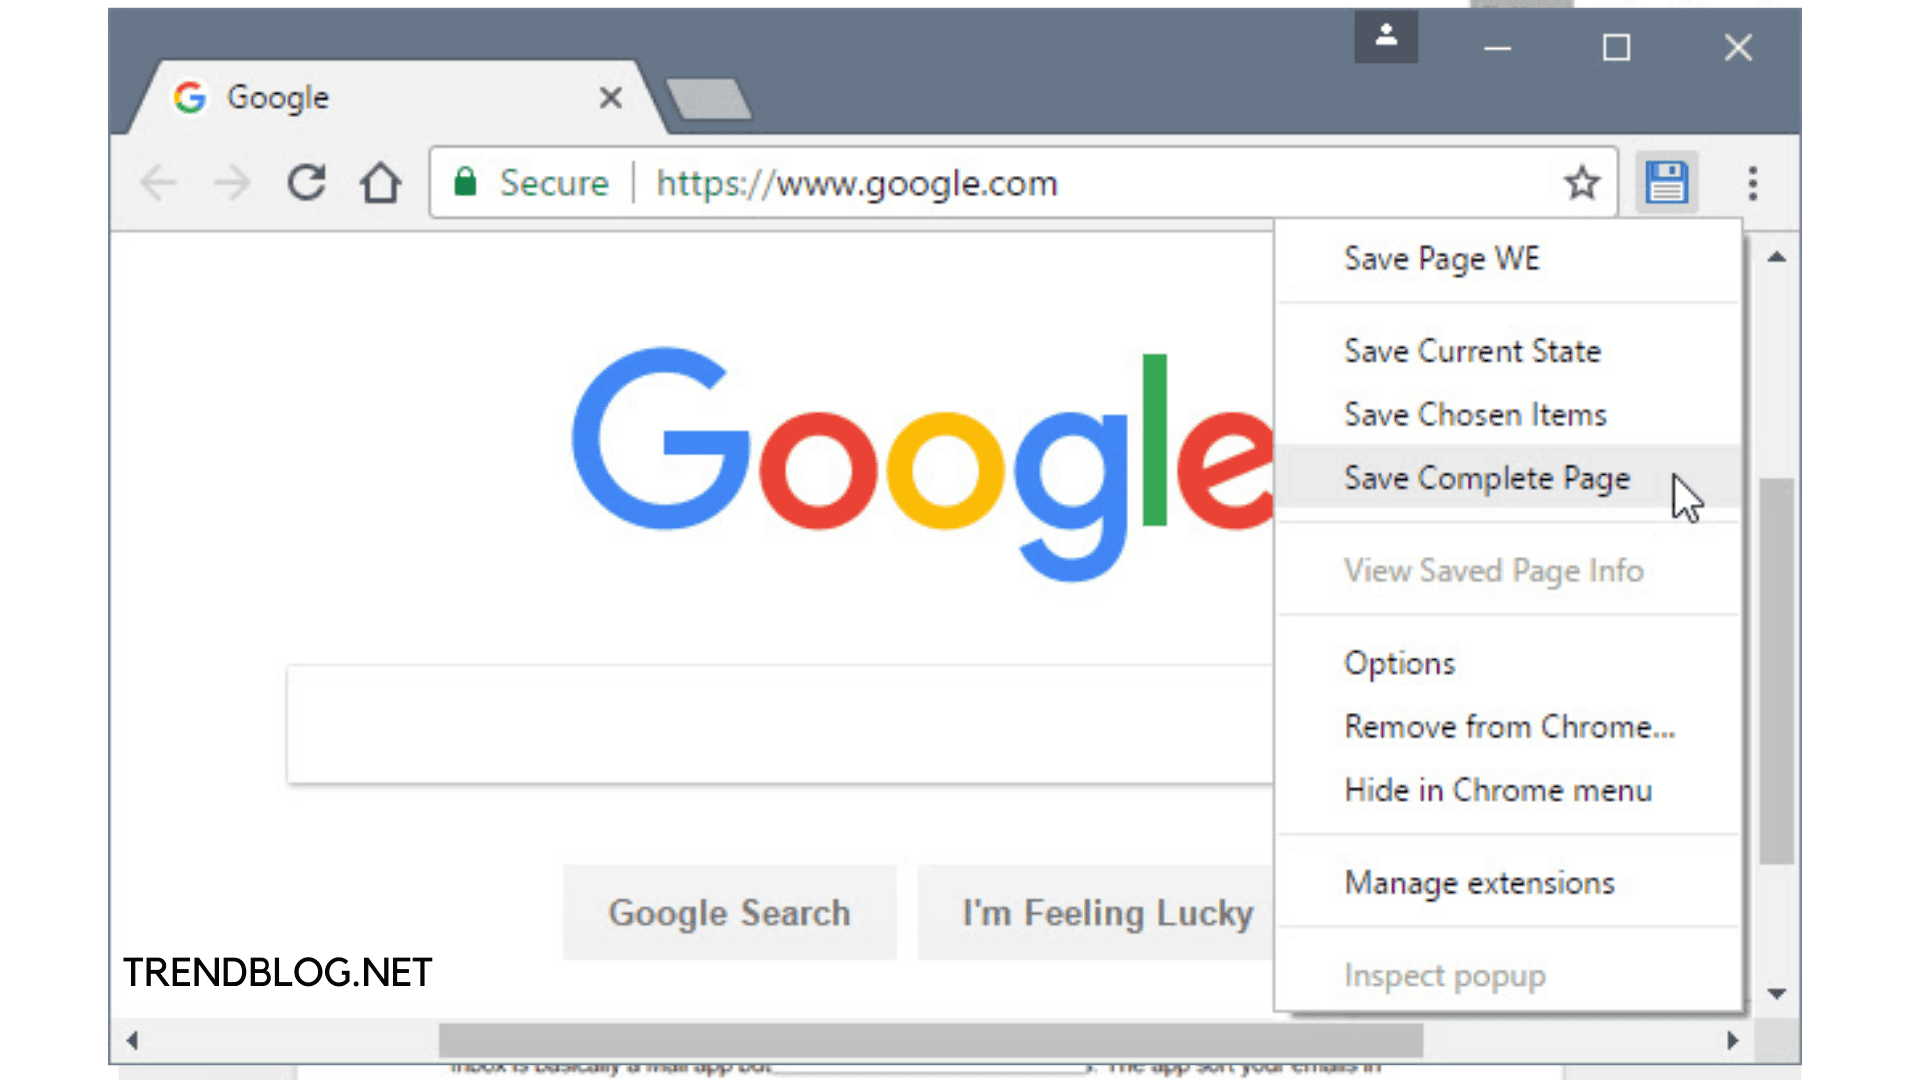This screenshot has height=1080, width=1920.
Task: Click the browser forward arrow icon
Action: click(232, 183)
